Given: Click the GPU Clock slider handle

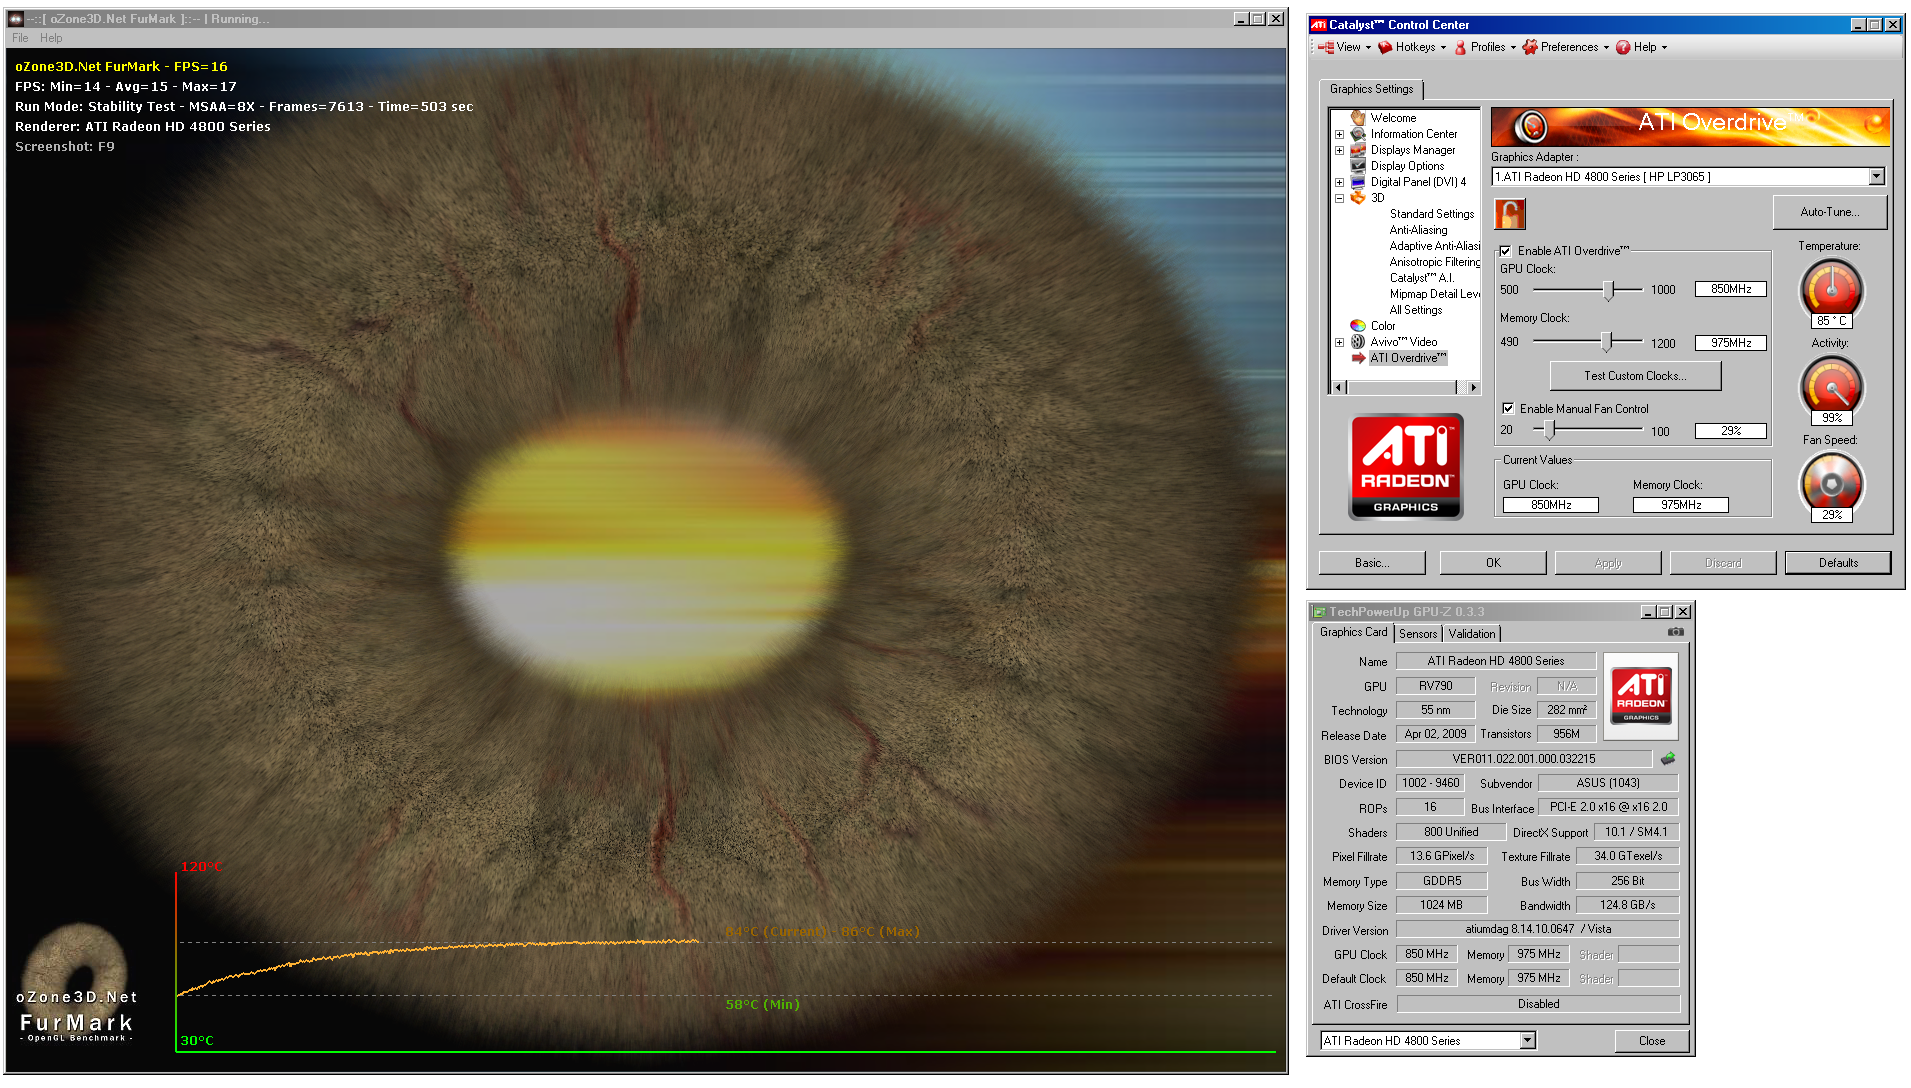Looking at the screenshot, I should point(1608,290).
